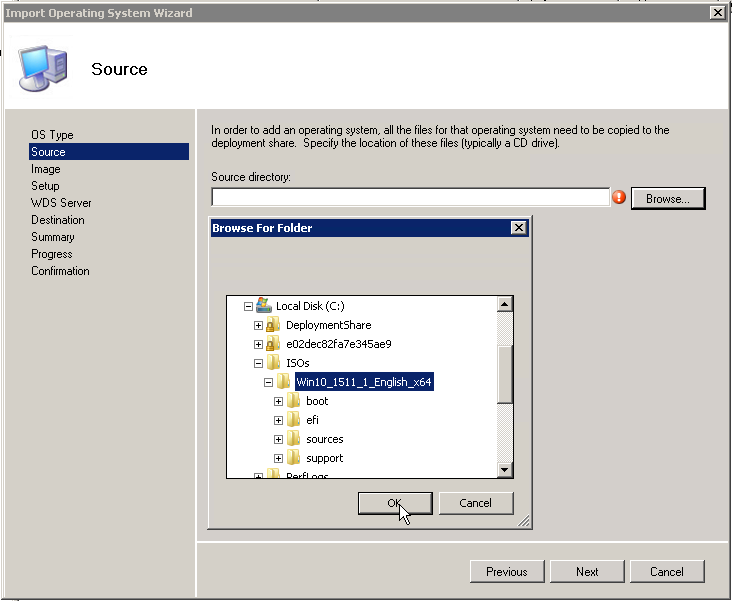Click the Source directory text field

pyautogui.click(x=410, y=198)
